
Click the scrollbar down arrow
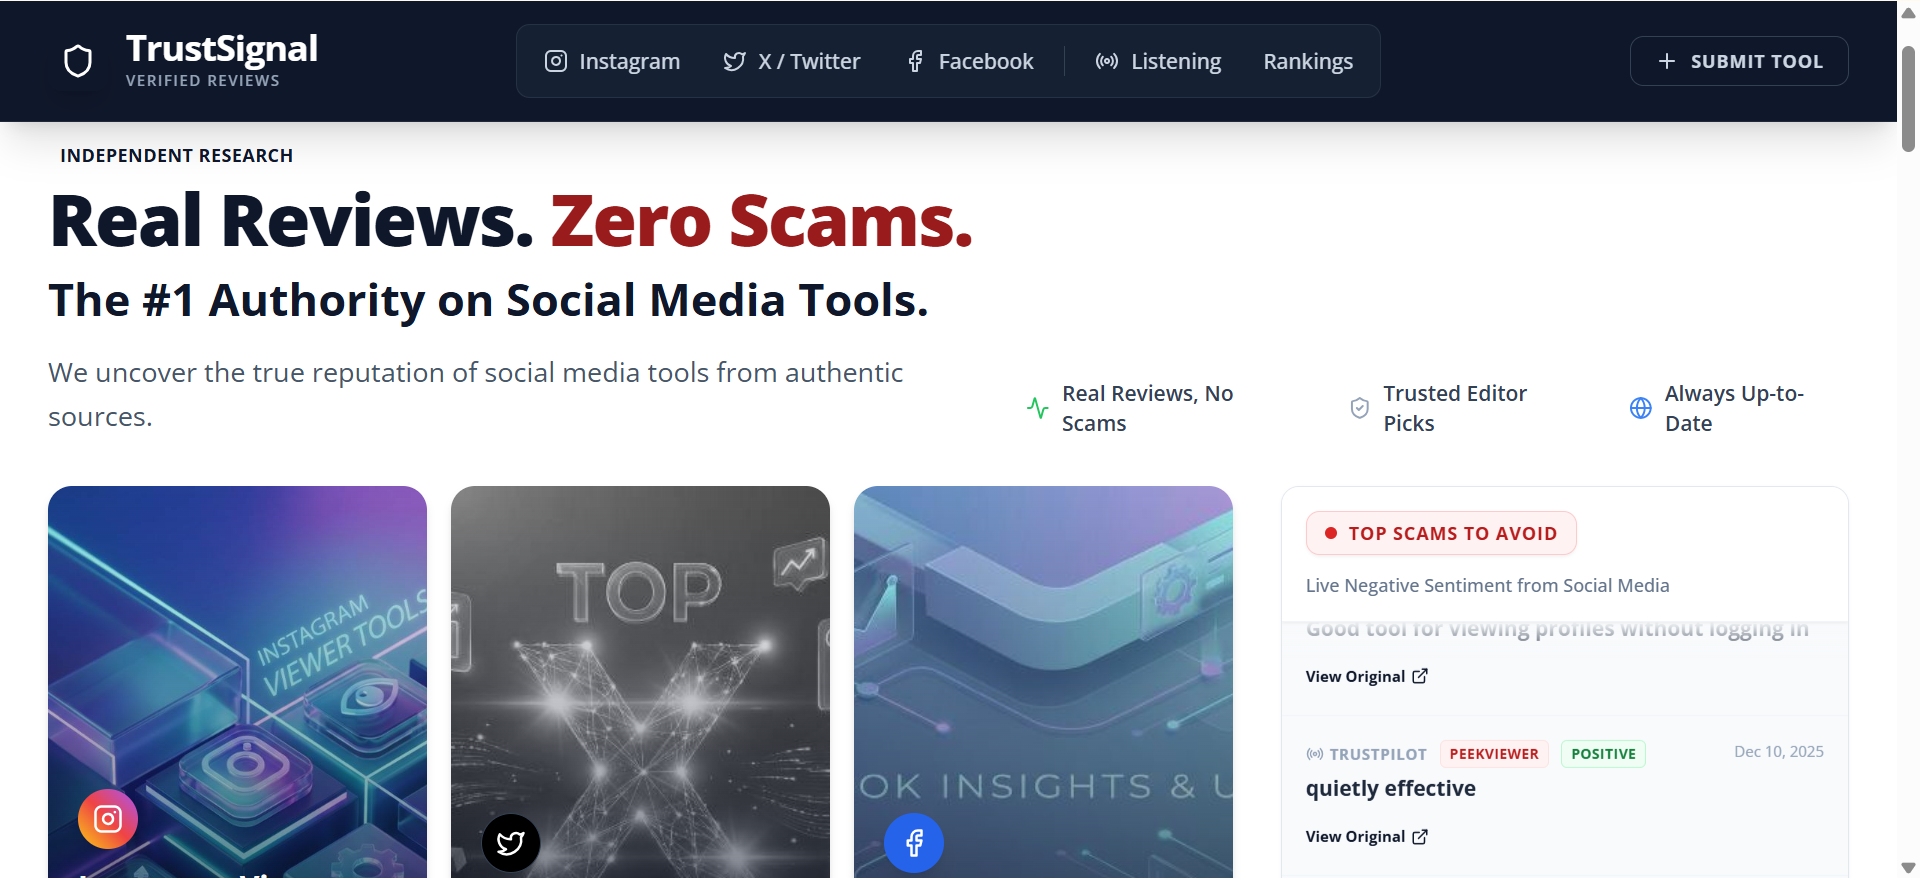(1906, 868)
